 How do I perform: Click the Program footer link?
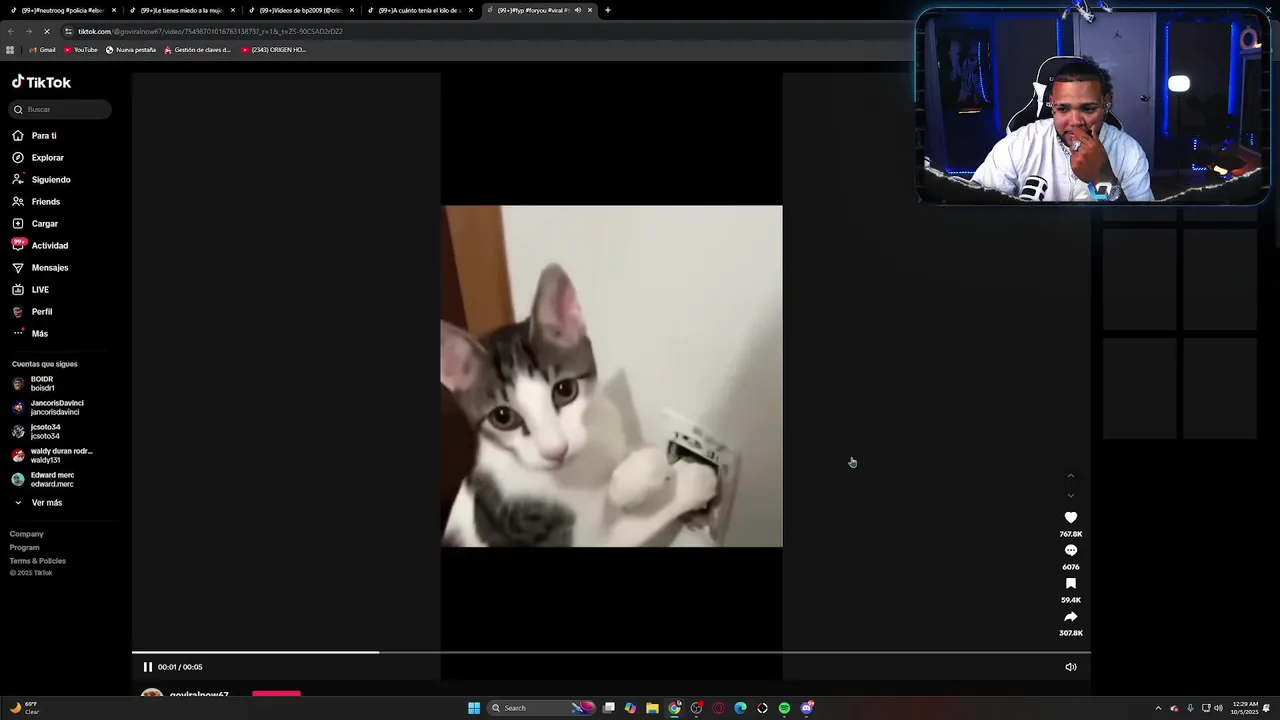25,547
